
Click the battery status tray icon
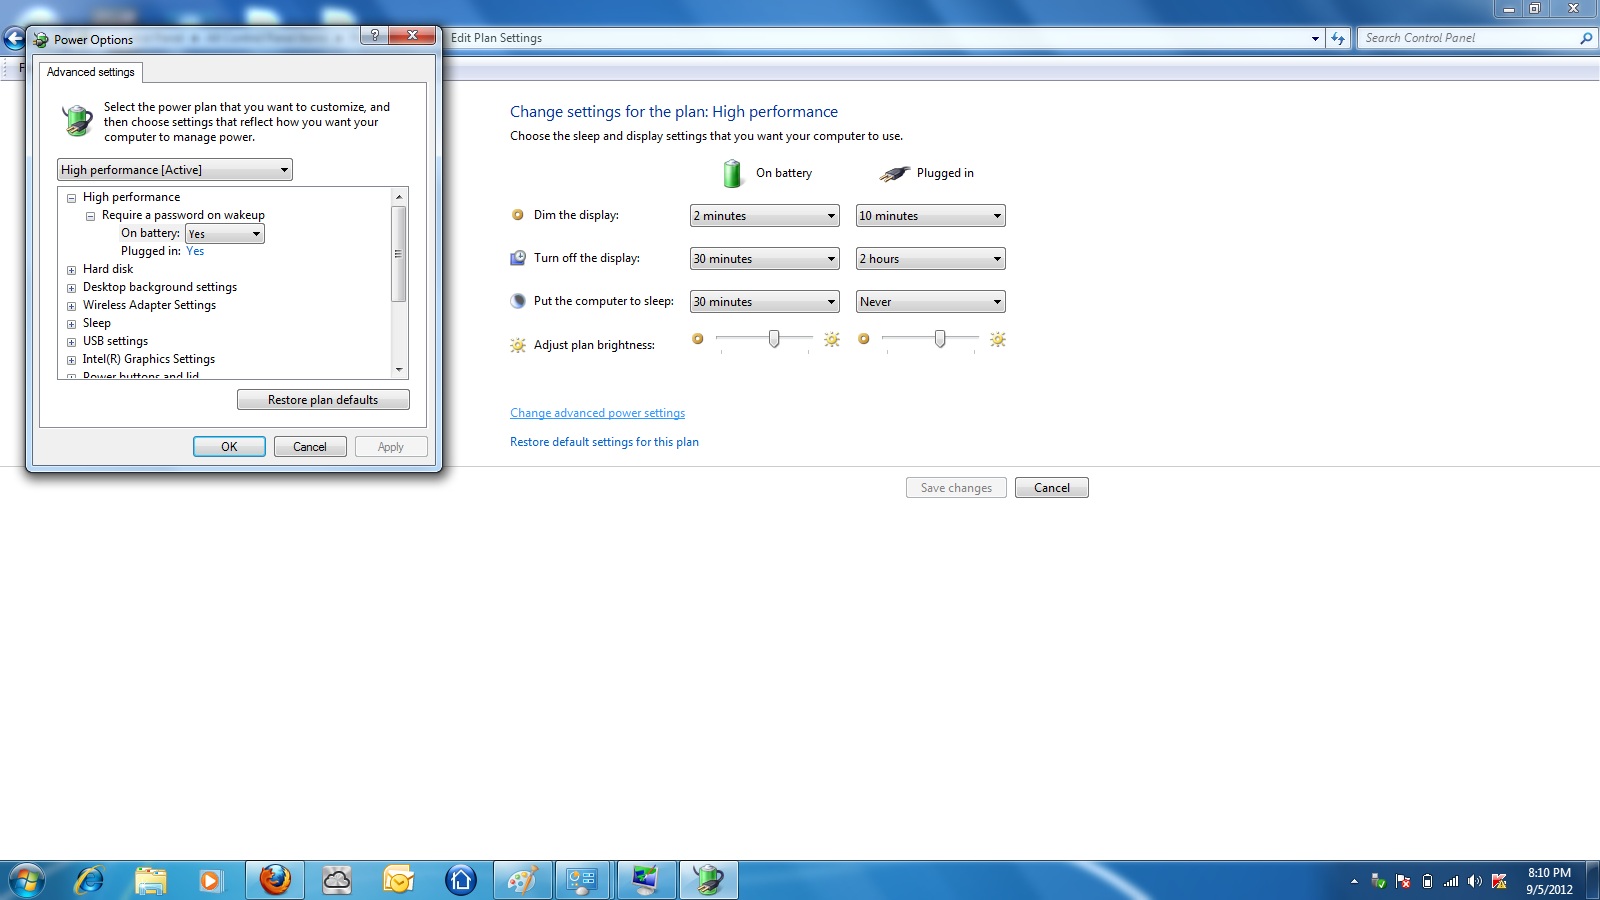pos(1427,881)
